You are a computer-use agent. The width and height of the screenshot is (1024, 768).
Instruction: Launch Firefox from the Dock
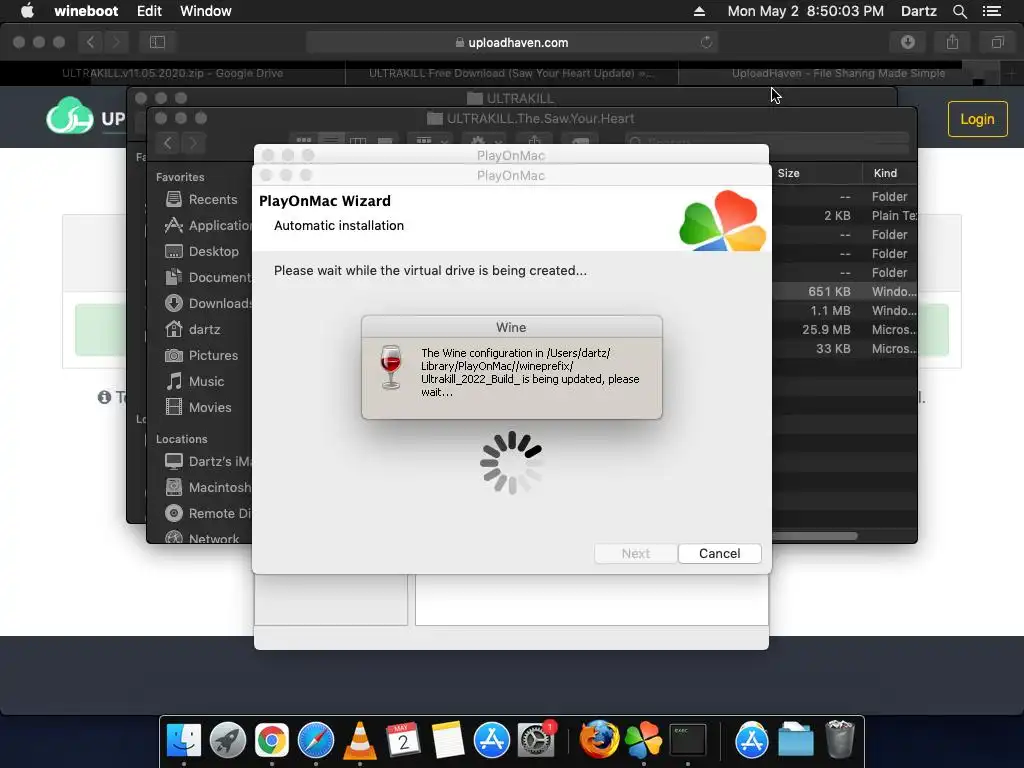599,741
